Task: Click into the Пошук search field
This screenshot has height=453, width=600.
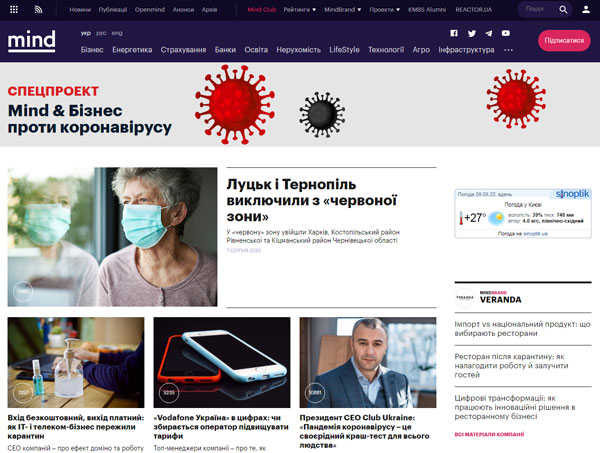Action: [x=538, y=9]
